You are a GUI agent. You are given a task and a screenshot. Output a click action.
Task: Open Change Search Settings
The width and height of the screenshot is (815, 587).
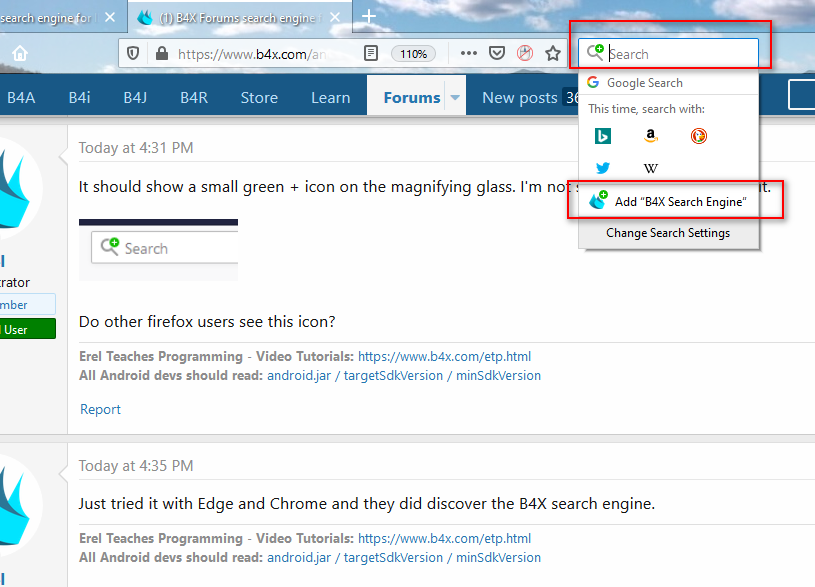point(668,233)
